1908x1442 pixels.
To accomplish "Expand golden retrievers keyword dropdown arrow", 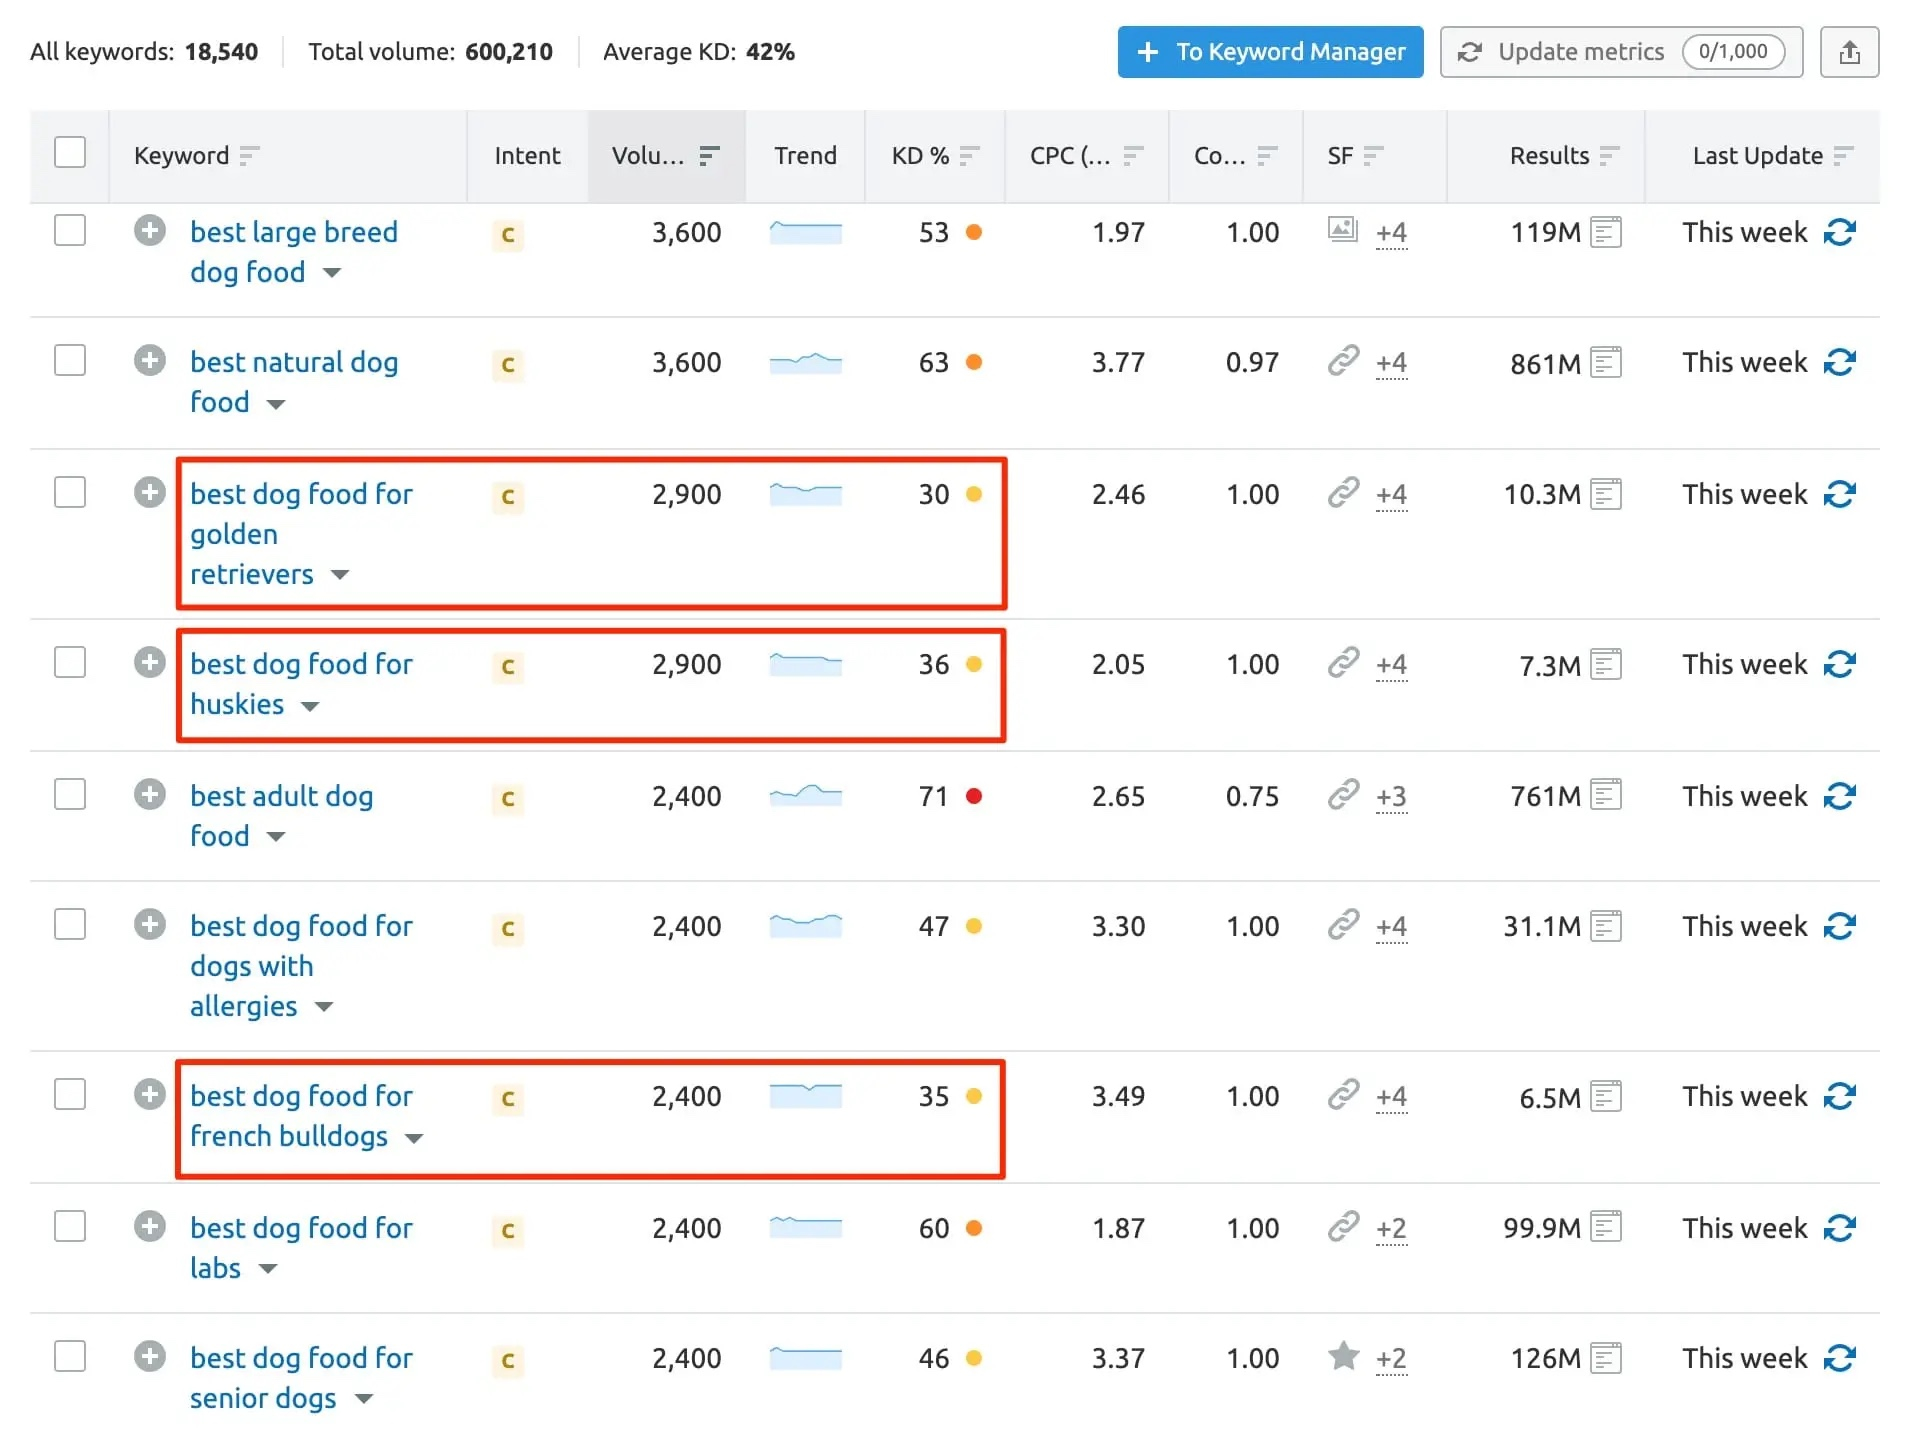I will (x=340, y=575).
